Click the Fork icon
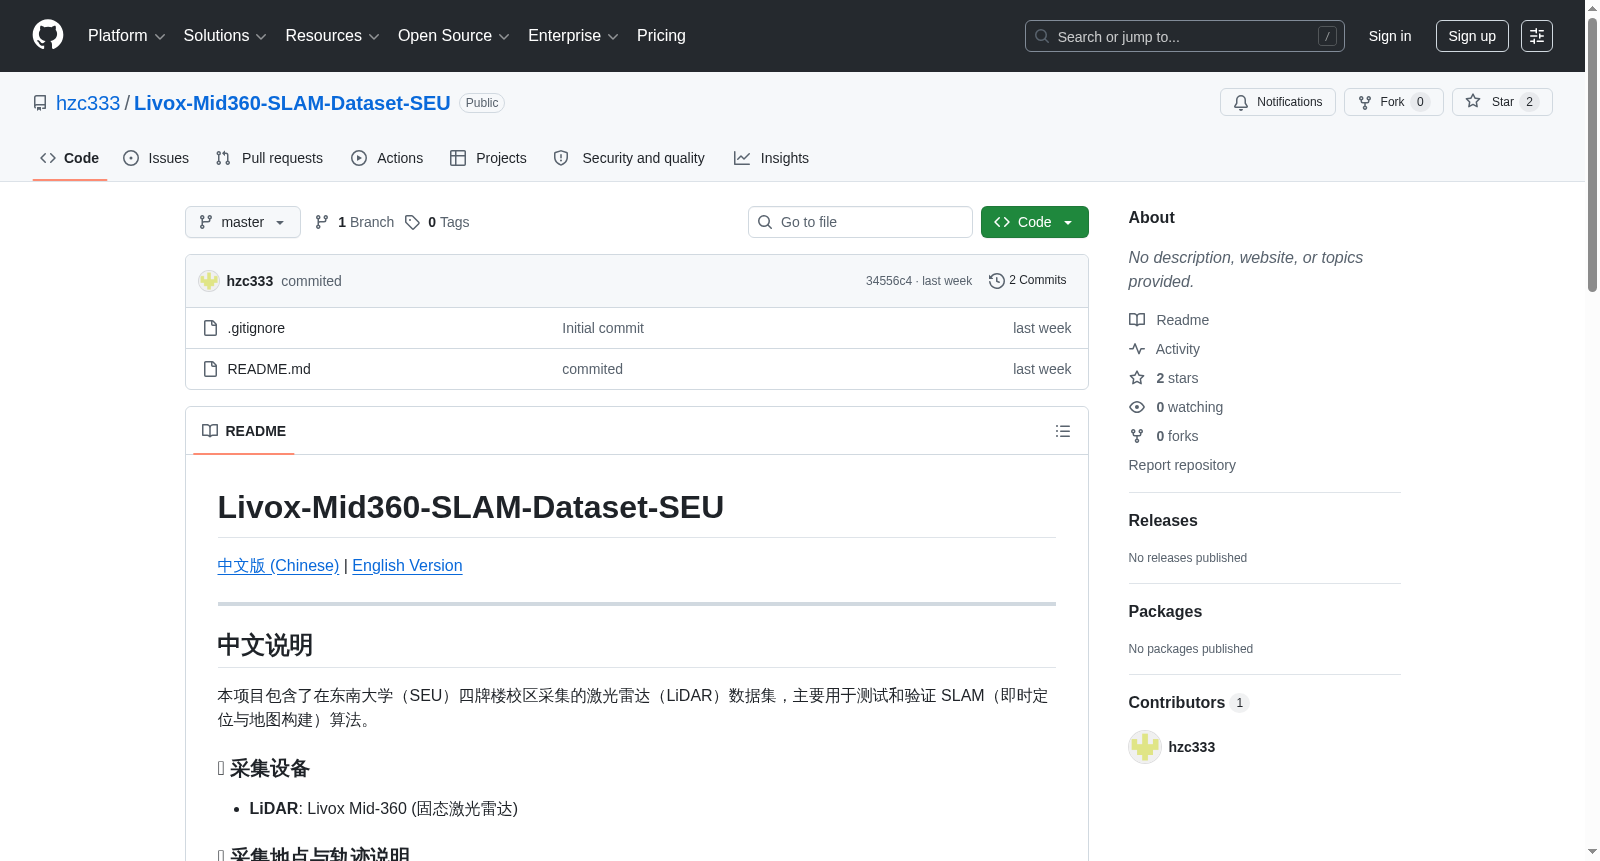 (1365, 102)
